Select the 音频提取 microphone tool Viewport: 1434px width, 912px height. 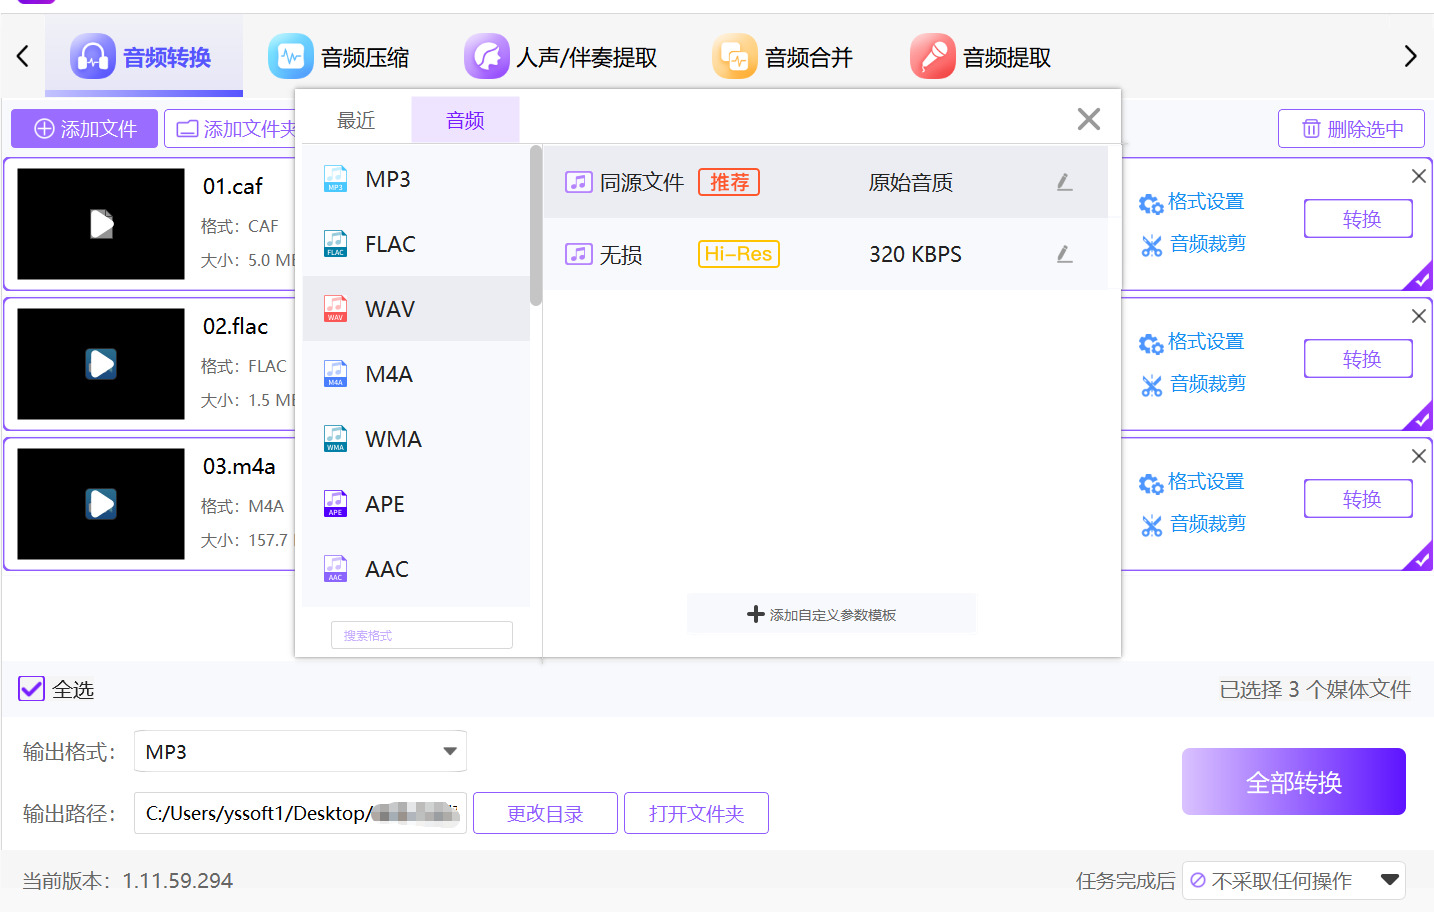(x=981, y=57)
